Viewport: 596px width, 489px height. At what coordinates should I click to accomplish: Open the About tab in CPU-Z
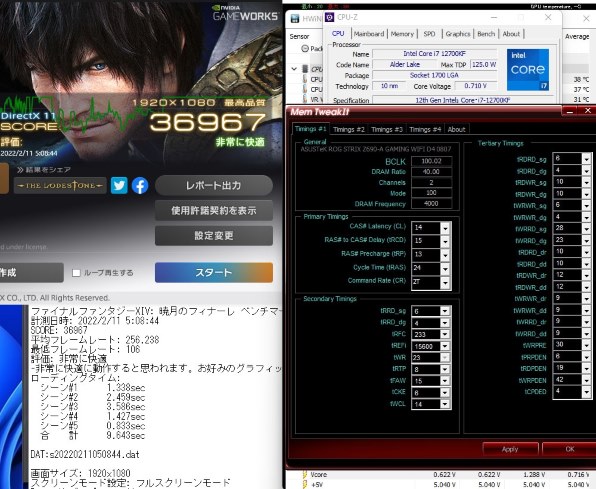point(511,34)
